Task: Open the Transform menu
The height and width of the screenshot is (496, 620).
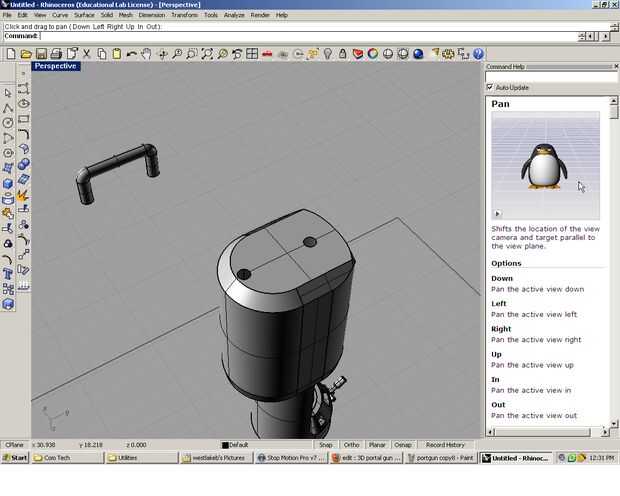Action: (x=184, y=15)
